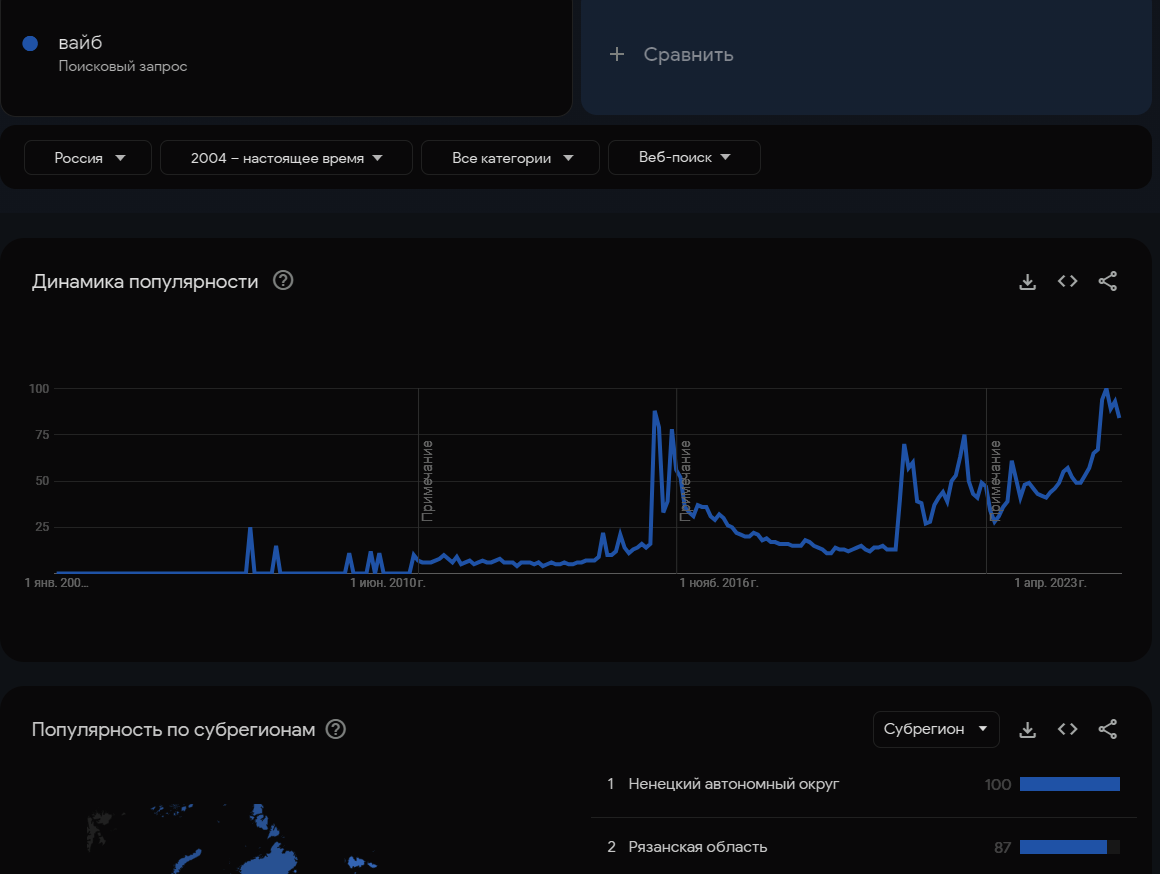The height and width of the screenshot is (874, 1160).
Task: Click the 1 апр. 2023 г. axis label
Action: (x=1050, y=583)
